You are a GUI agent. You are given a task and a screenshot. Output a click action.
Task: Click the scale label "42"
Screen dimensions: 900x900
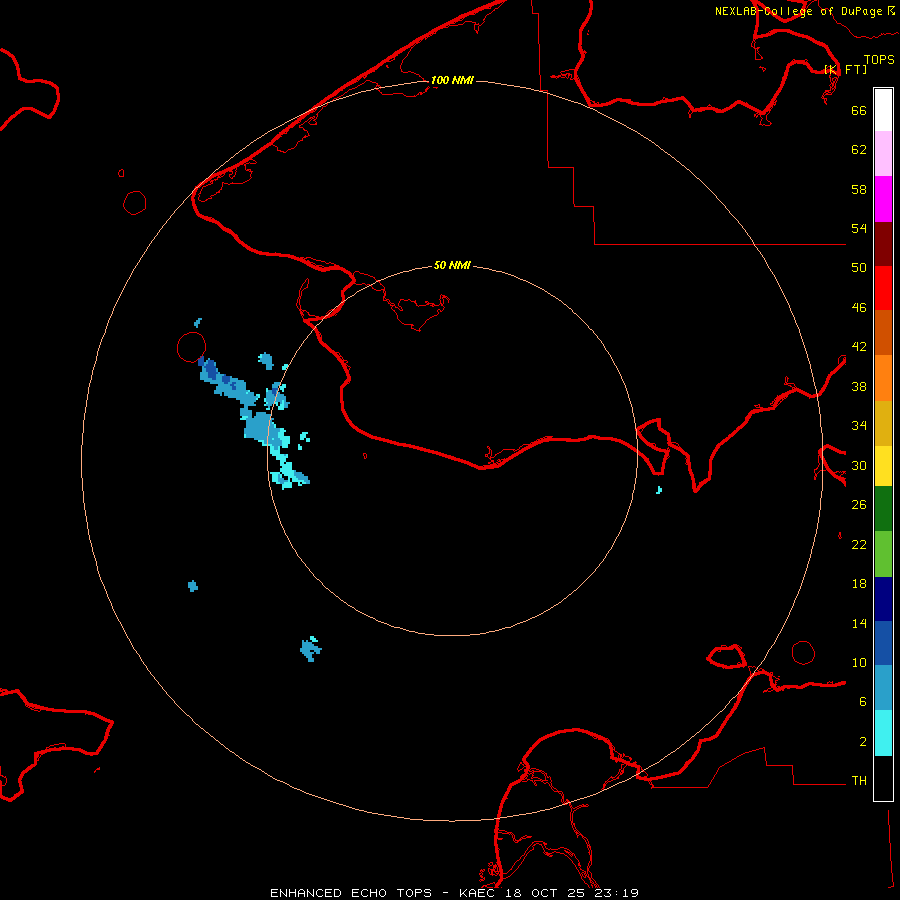859,347
